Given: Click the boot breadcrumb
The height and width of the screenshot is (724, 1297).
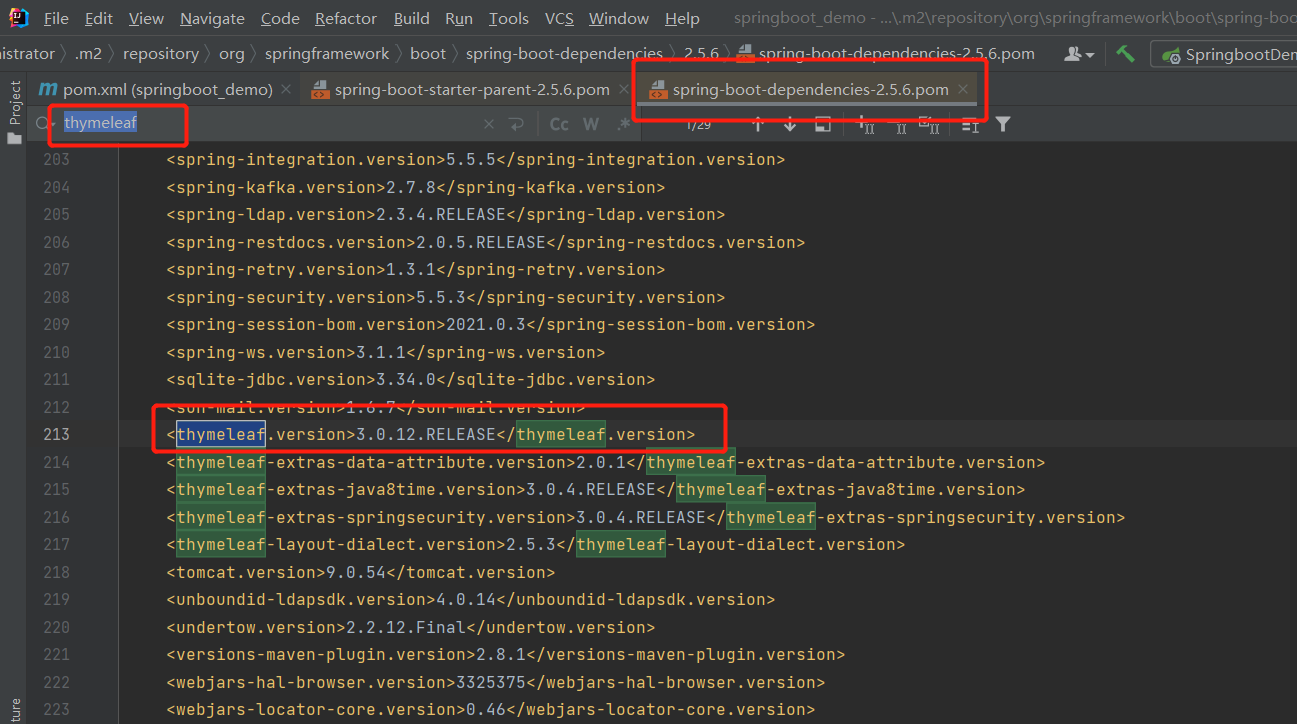Looking at the screenshot, I should pyautogui.click(x=428, y=54).
